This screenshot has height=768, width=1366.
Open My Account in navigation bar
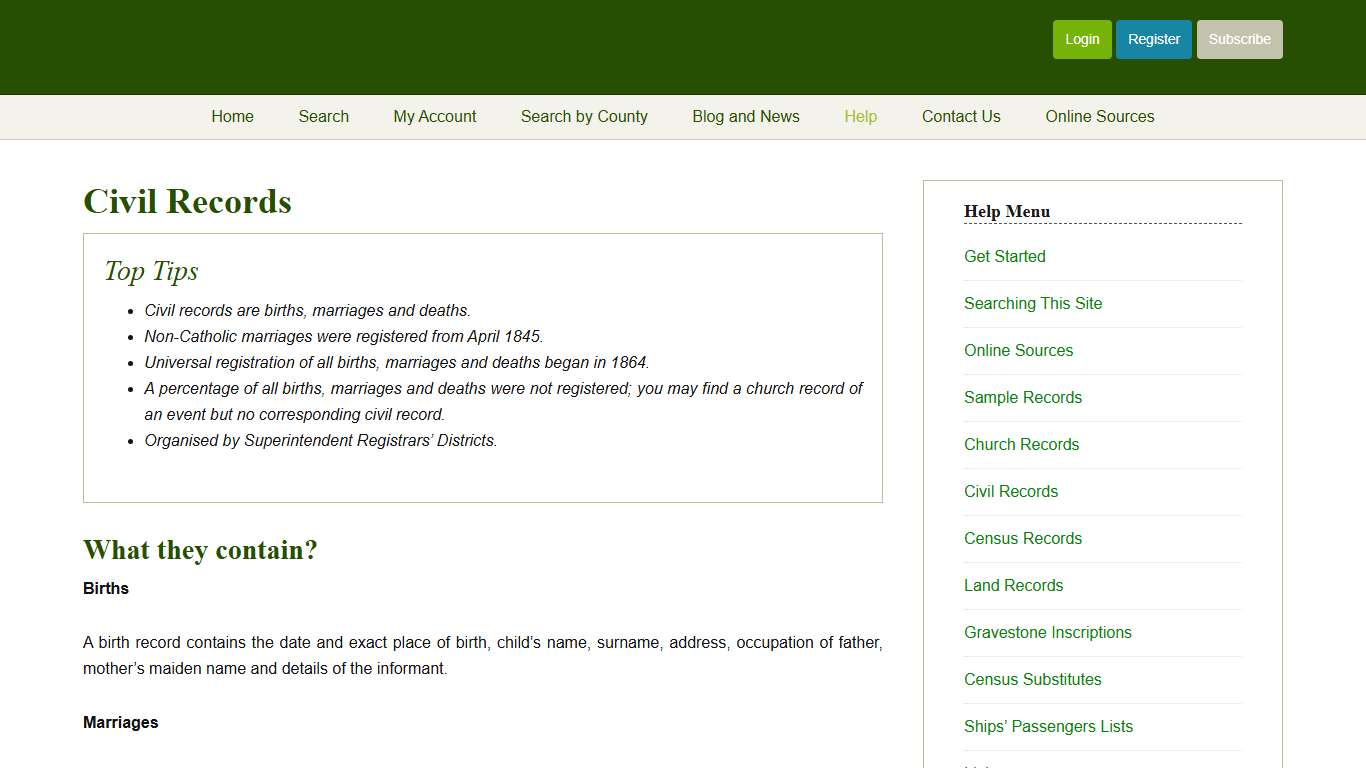(434, 117)
